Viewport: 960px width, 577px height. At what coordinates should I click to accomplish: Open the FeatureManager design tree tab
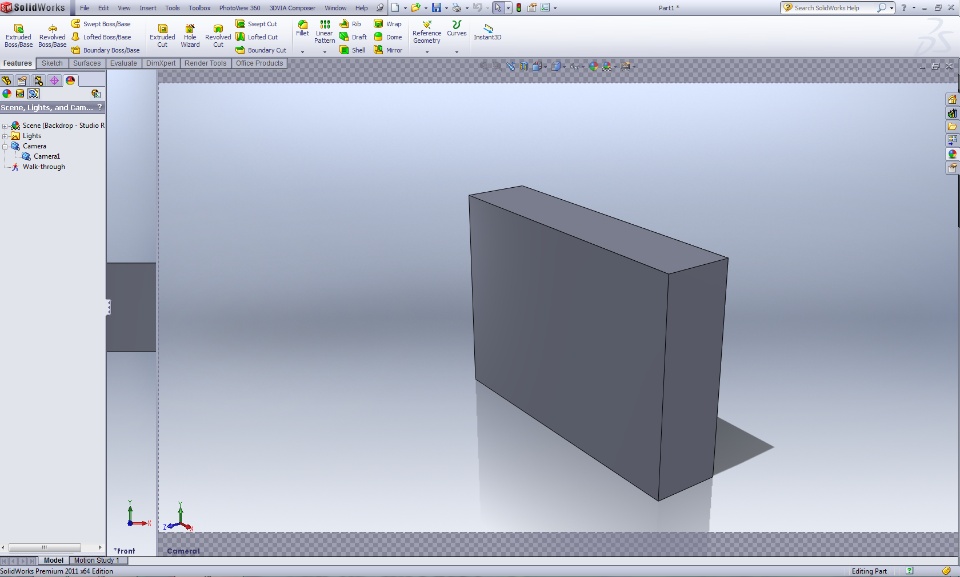(x=7, y=80)
